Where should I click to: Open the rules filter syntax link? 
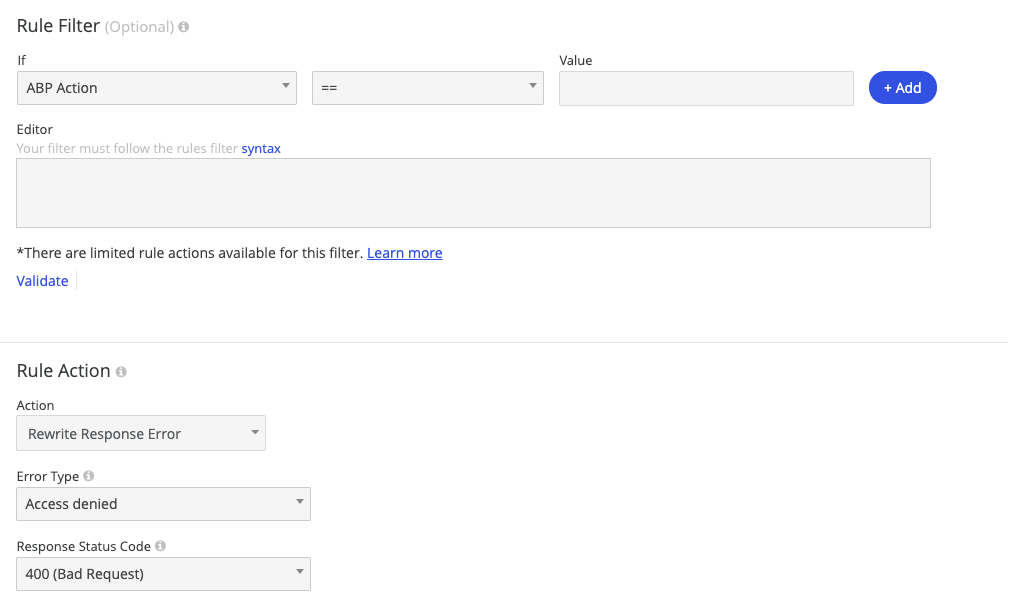(x=261, y=148)
